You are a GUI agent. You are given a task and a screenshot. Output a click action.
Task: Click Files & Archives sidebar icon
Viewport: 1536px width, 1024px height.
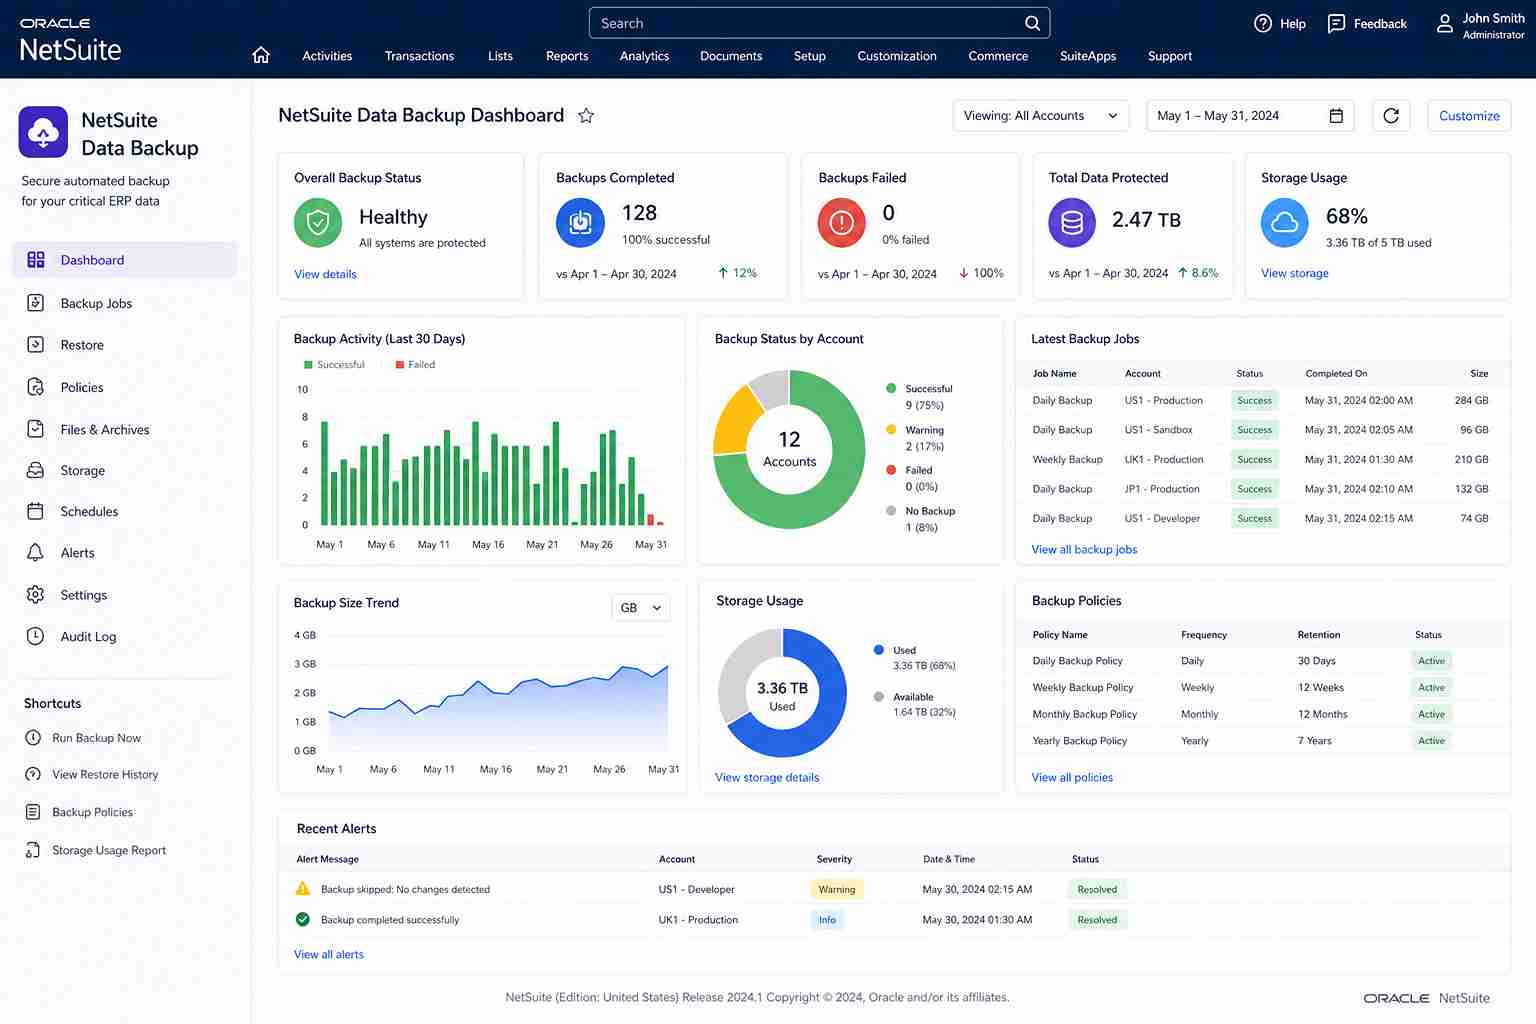click(x=36, y=429)
